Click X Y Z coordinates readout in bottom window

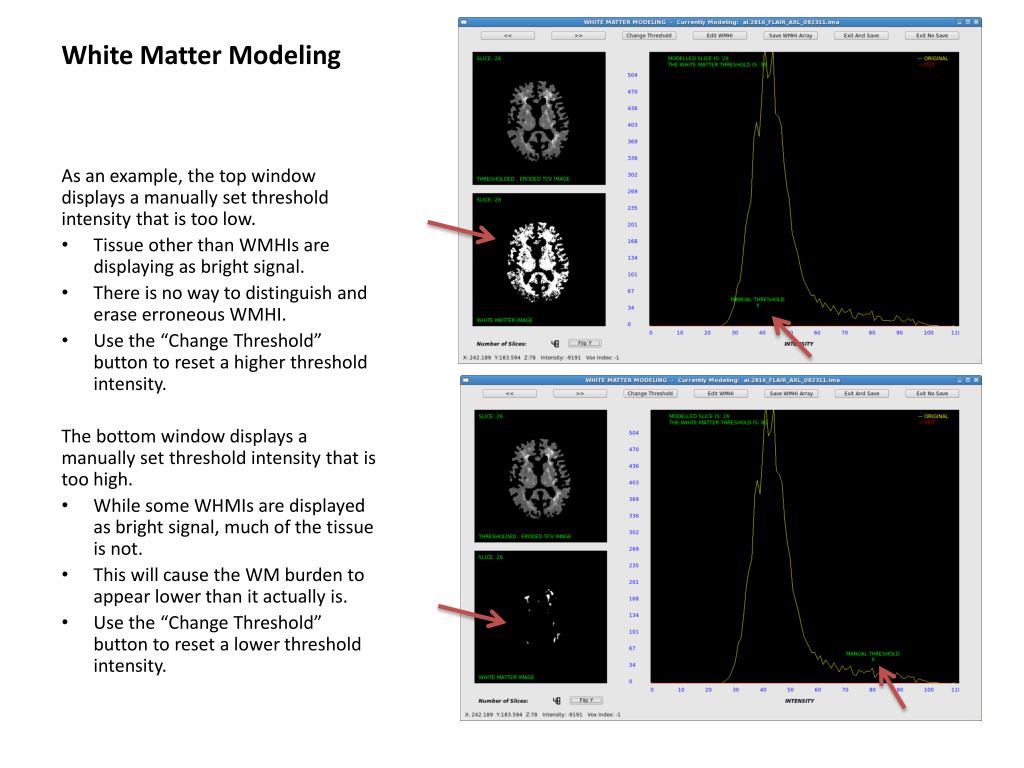(x=501, y=715)
